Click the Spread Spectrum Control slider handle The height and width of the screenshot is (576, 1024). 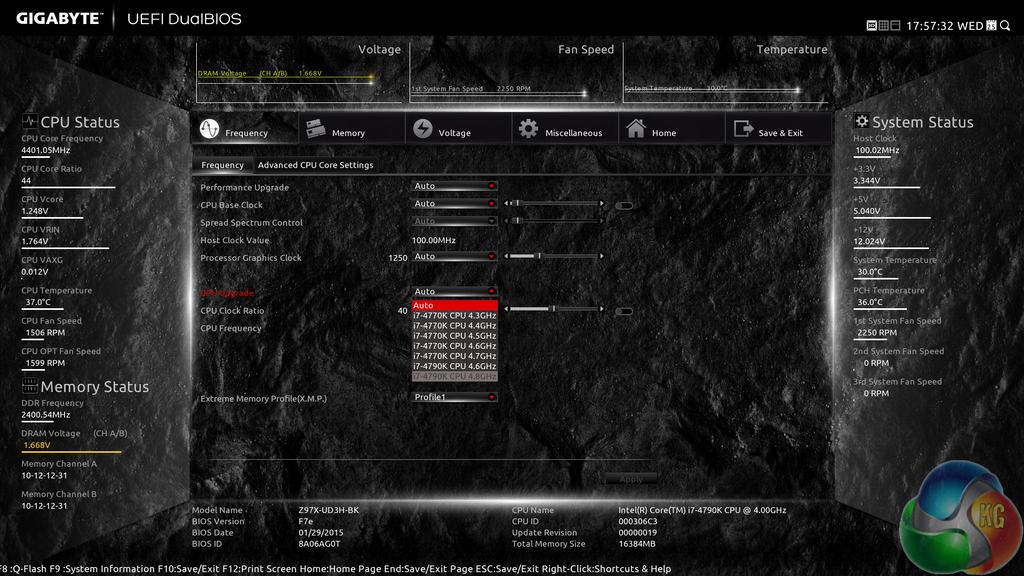(x=517, y=221)
